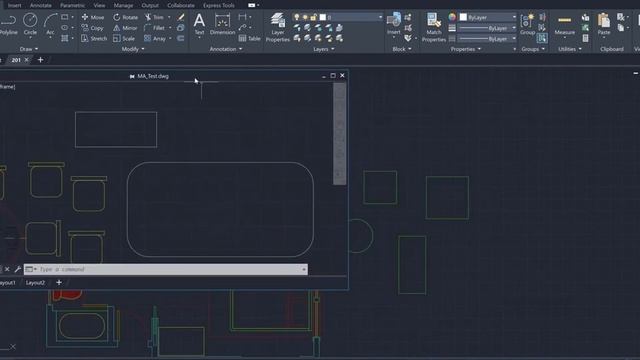This screenshot has height=360, width=640.
Task: Open the object color picker wheel
Action: (x=452, y=17)
